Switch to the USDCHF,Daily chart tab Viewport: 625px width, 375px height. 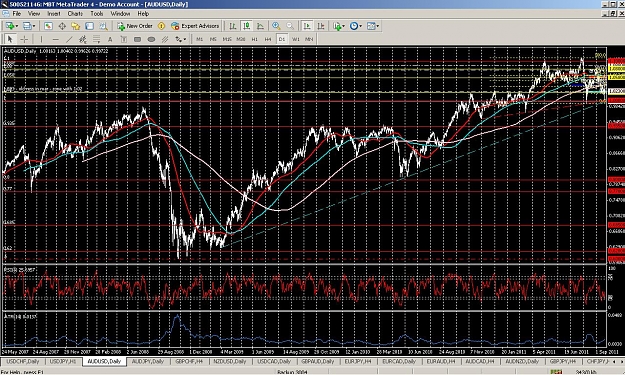pos(23,361)
